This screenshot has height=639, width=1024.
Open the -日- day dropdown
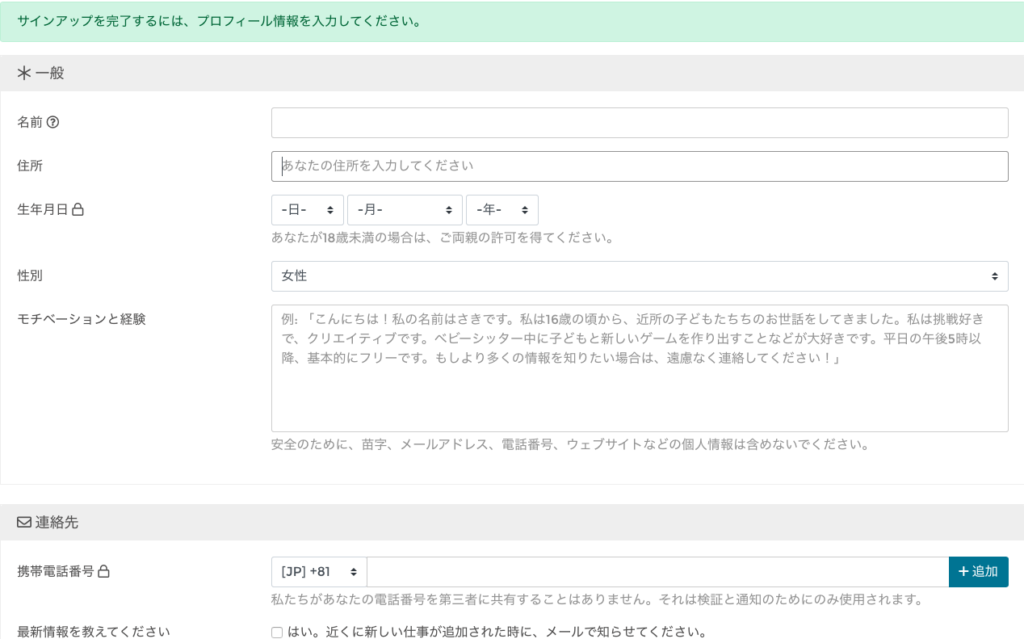pyautogui.click(x=307, y=209)
